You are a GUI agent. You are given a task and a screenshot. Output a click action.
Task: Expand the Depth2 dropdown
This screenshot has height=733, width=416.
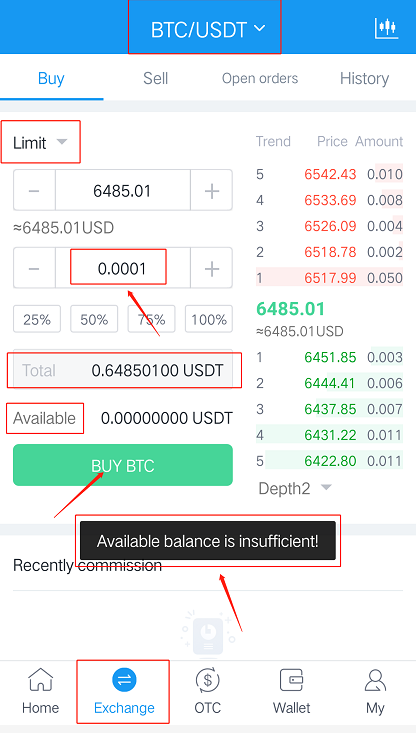tap(295, 489)
